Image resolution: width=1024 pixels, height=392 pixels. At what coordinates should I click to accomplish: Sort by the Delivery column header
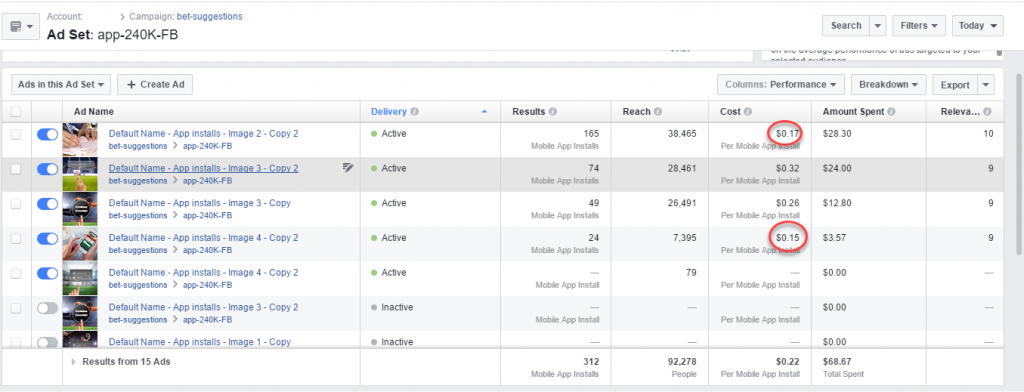coord(389,112)
